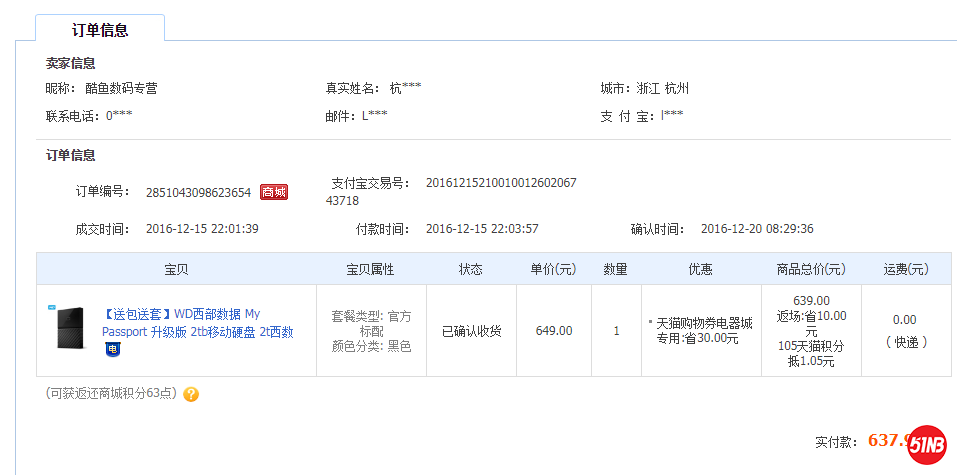Click the 可获返还商城积分63点 note
Viewport: 957px width, 475px height.
[112, 394]
